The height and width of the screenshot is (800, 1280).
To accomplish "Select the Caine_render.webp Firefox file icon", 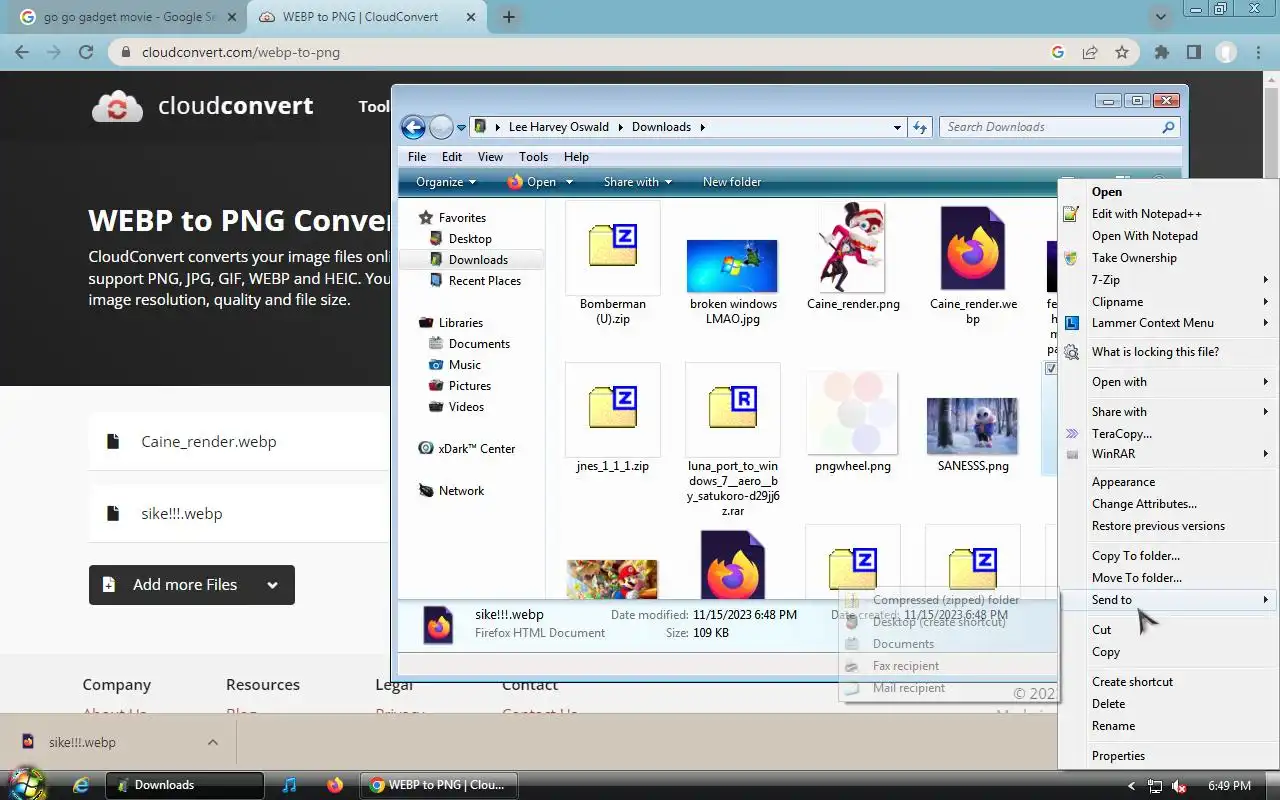I will [973, 249].
